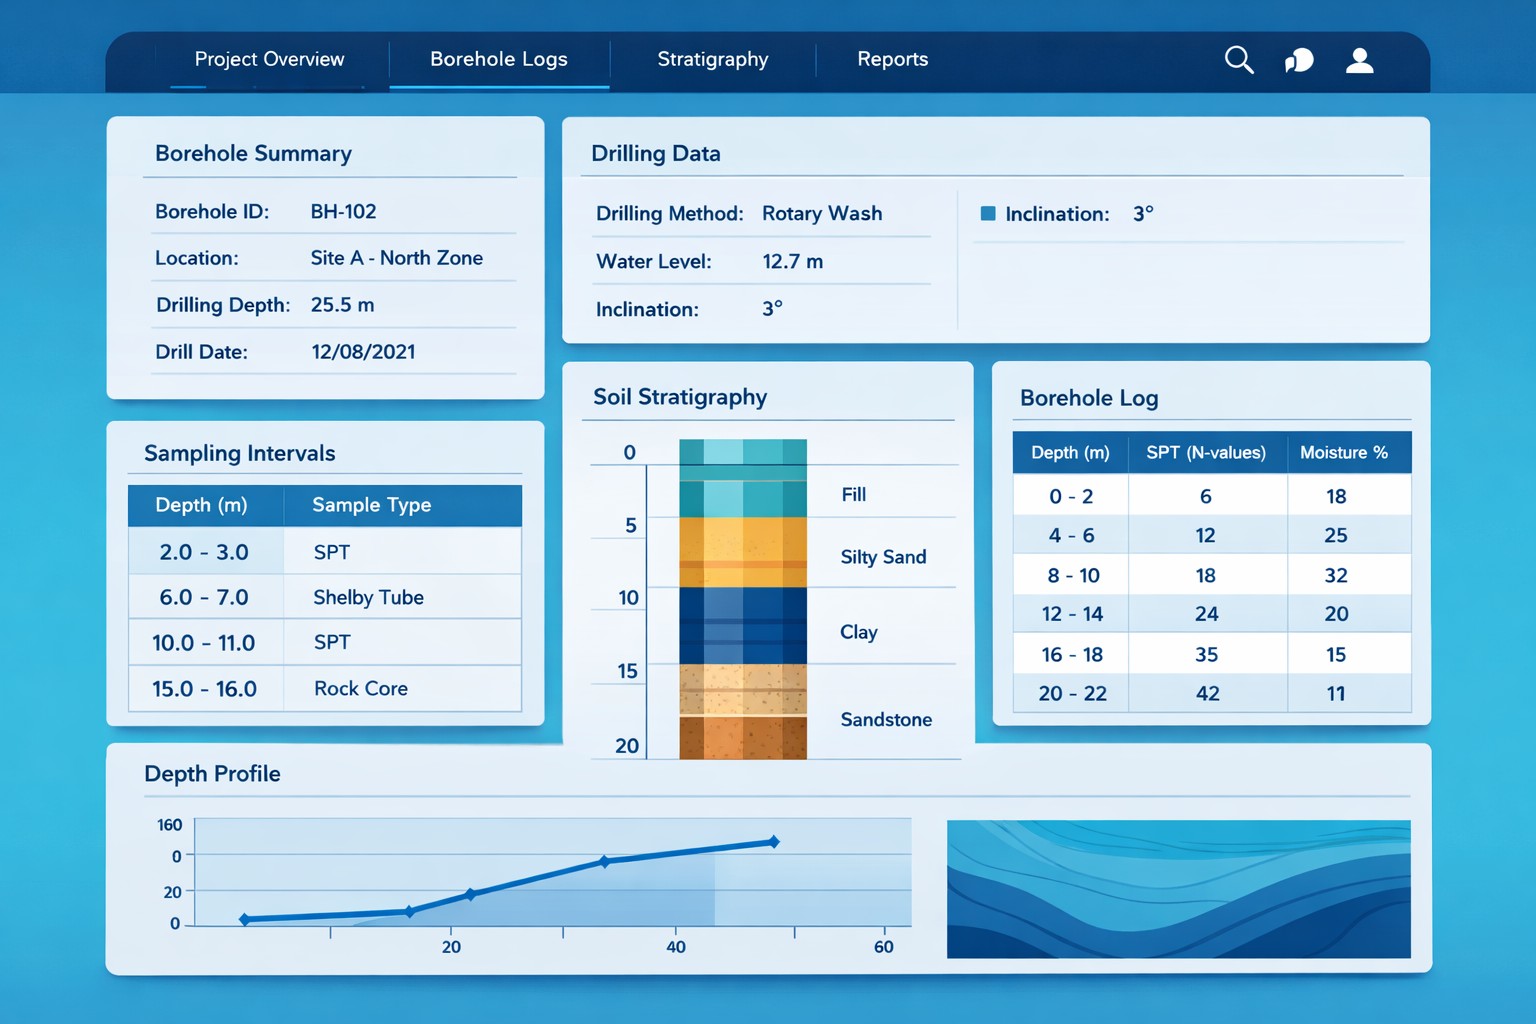1536x1024 pixels.
Task: Select the 16 - 18 depth row
Action: click(x=1211, y=653)
